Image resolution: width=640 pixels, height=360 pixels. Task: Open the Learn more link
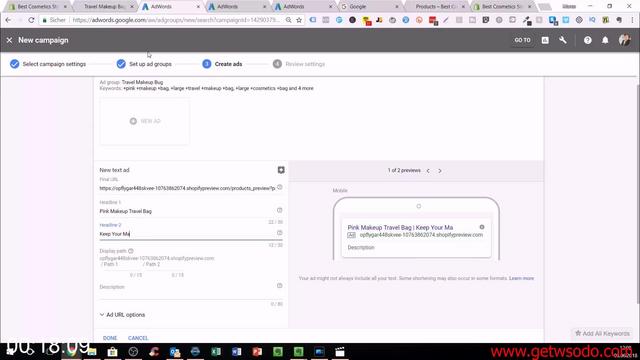pyautogui.click(x=521, y=278)
